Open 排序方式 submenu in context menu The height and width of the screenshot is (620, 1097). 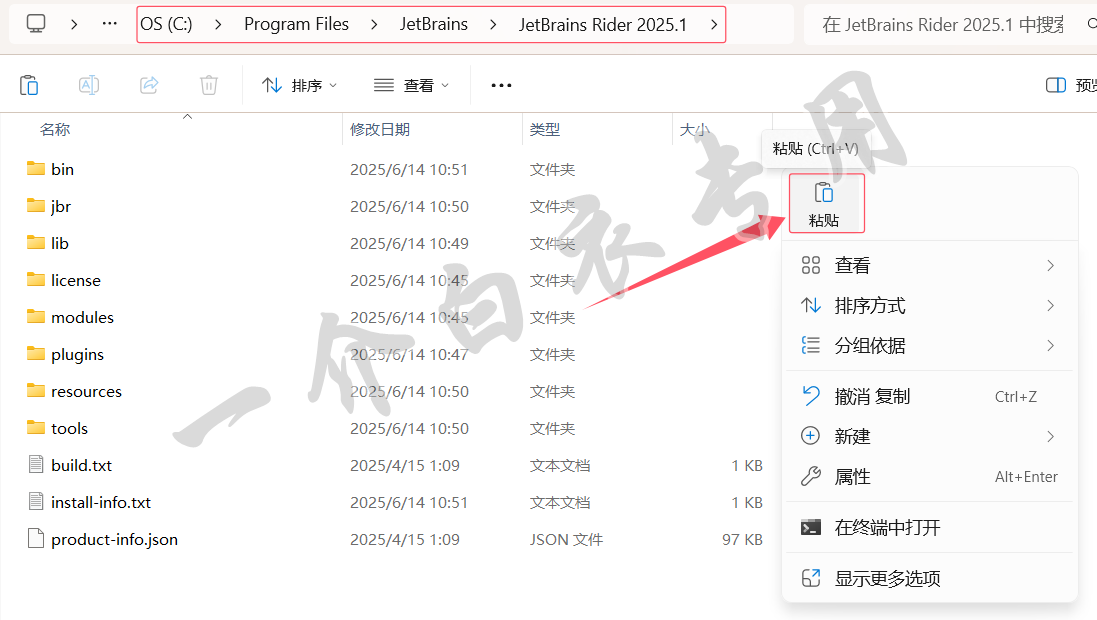point(928,305)
